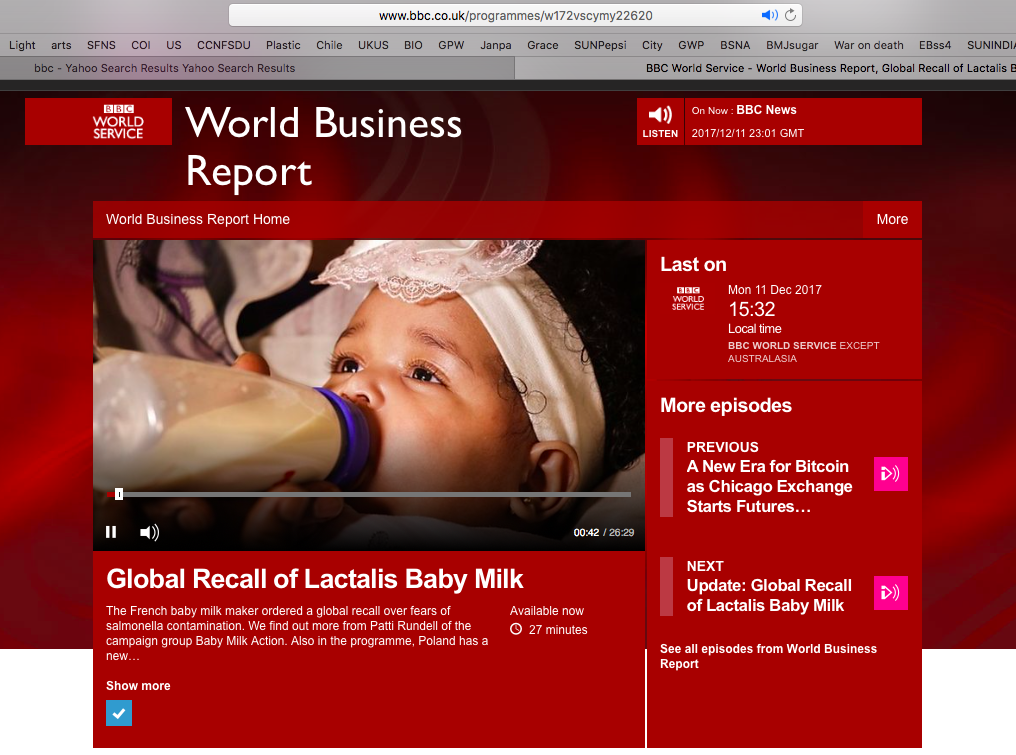Open the BMJsugar bookmark

(792, 45)
